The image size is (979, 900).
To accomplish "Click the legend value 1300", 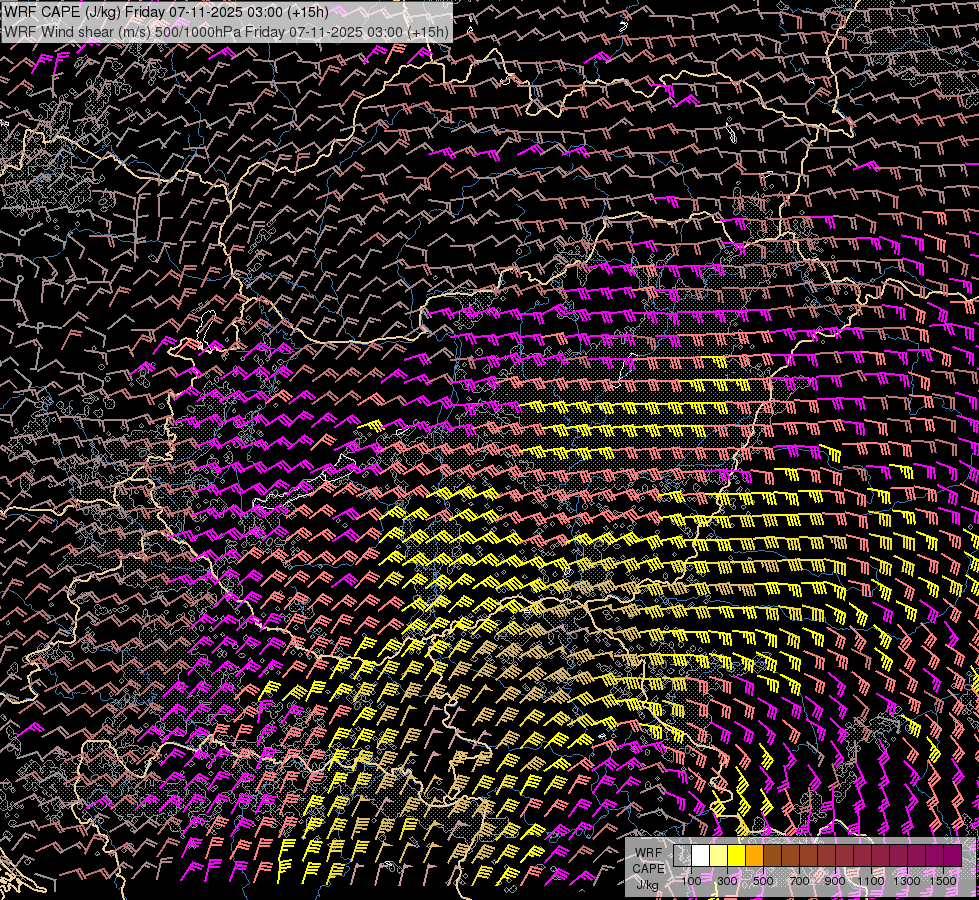I will [907, 881].
